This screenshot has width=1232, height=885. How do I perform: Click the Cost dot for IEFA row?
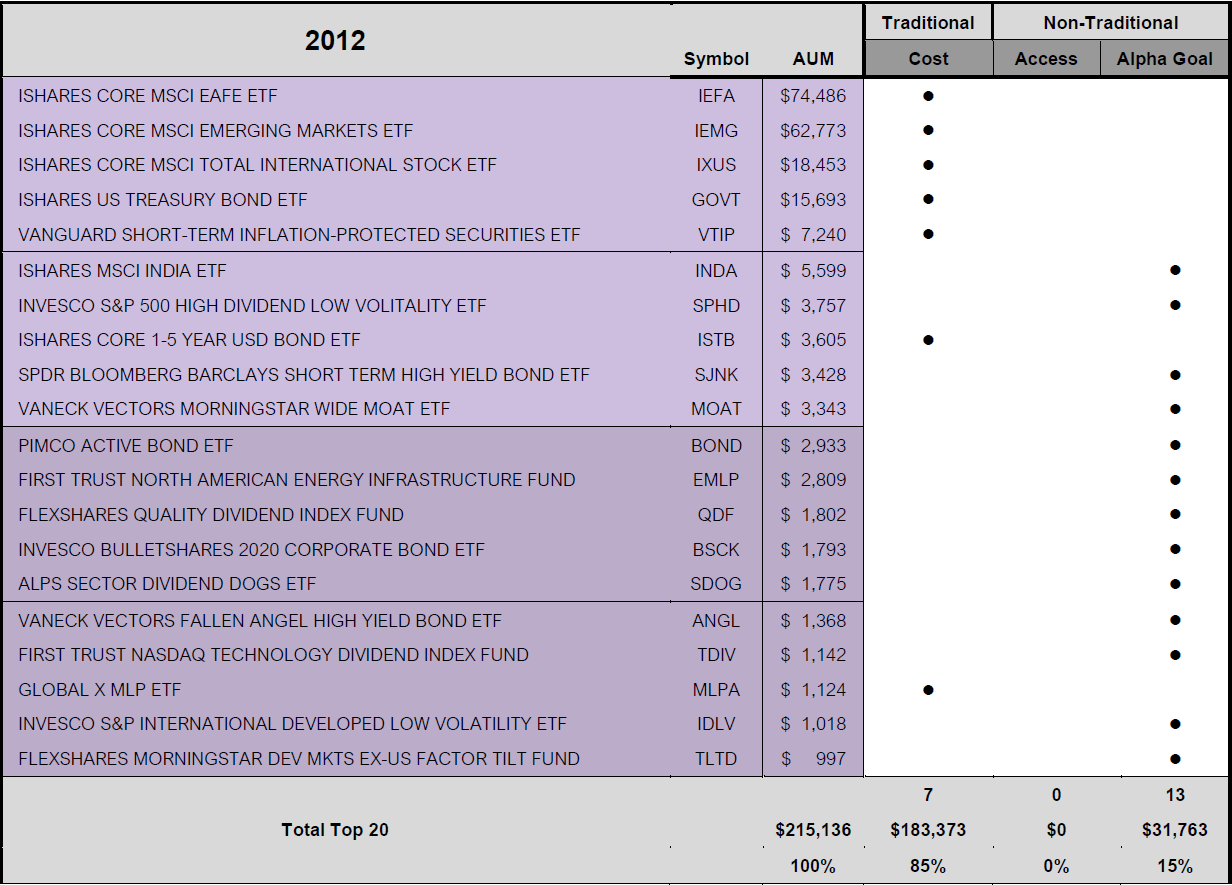928,96
